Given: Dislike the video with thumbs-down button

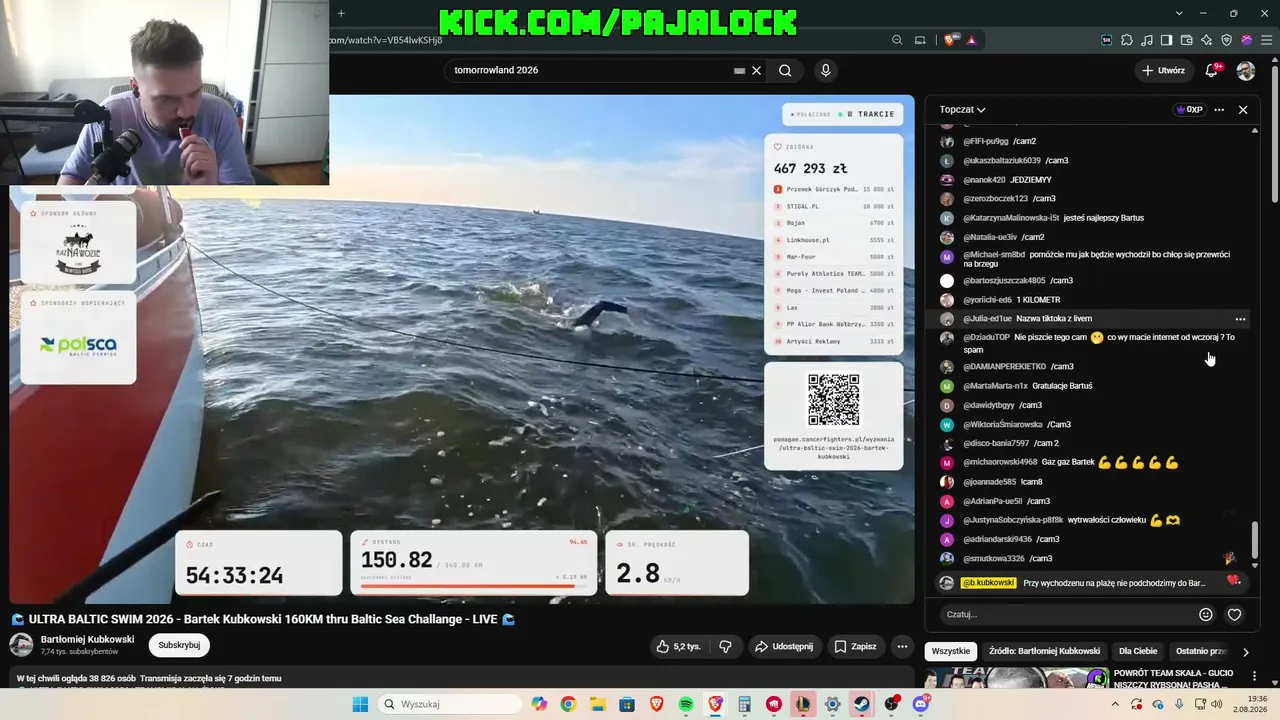Looking at the screenshot, I should coord(725,647).
